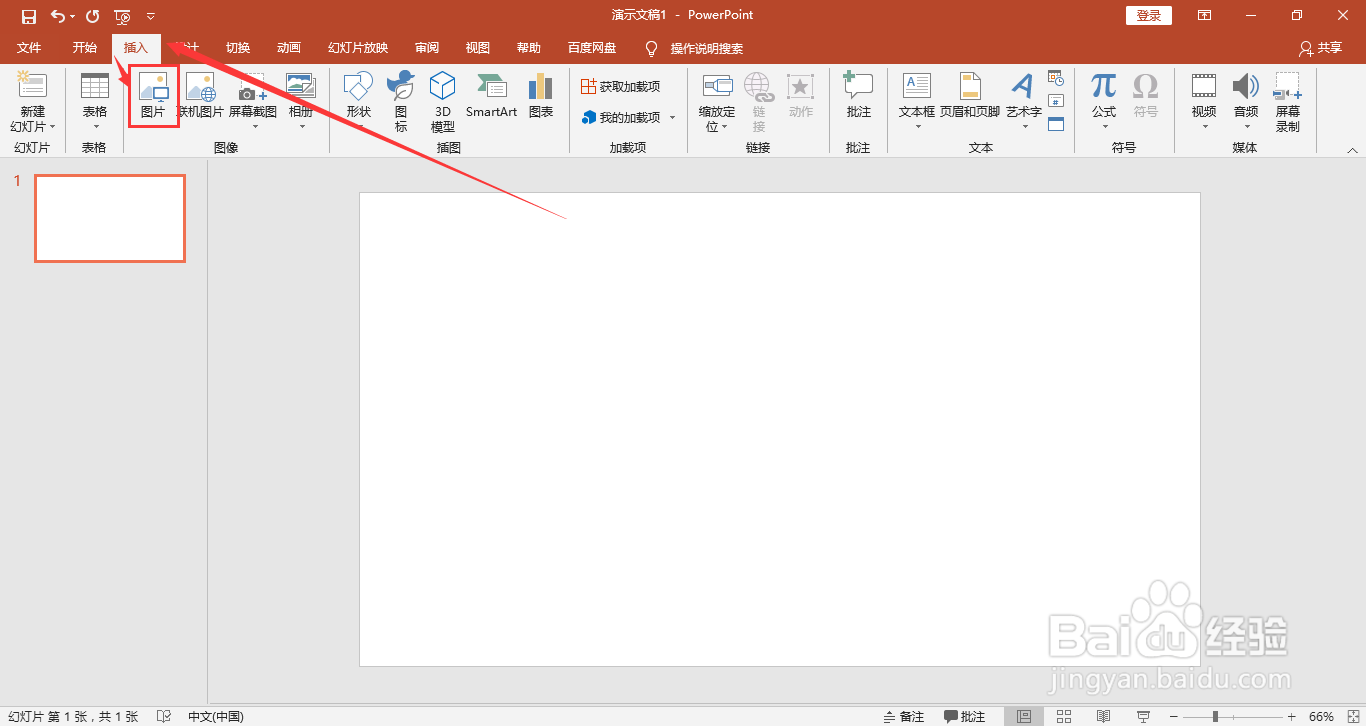
Task: Click the 66% zoom level
Action: coord(1321,716)
